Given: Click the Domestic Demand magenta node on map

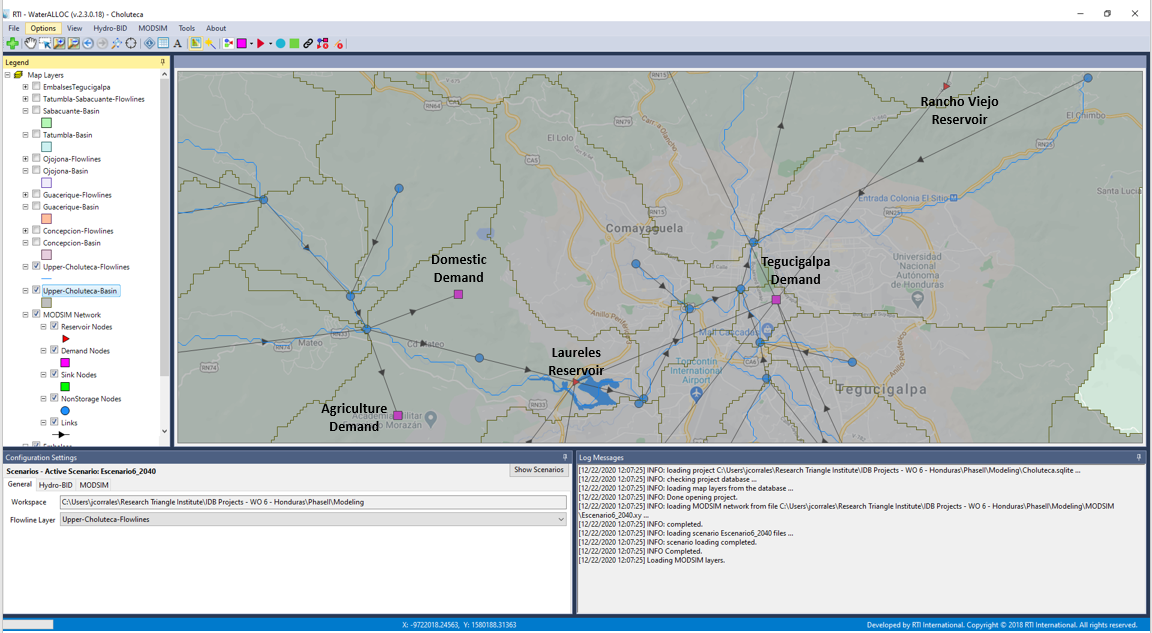Looking at the screenshot, I should point(458,294).
